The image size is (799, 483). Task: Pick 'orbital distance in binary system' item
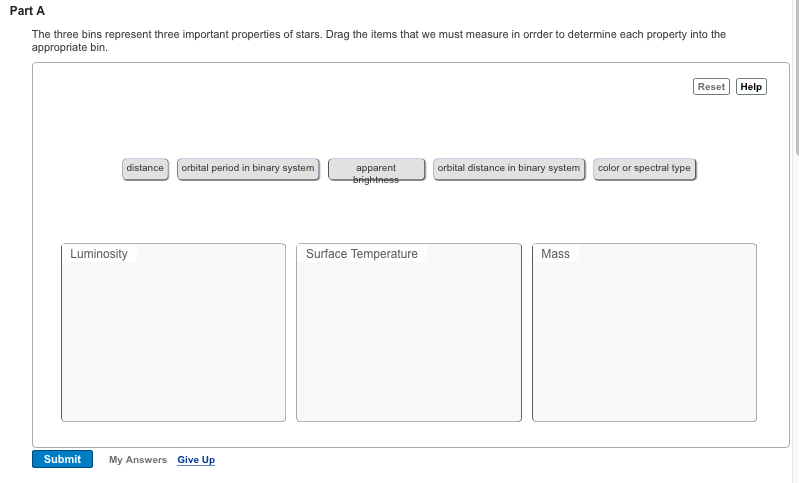[508, 168]
